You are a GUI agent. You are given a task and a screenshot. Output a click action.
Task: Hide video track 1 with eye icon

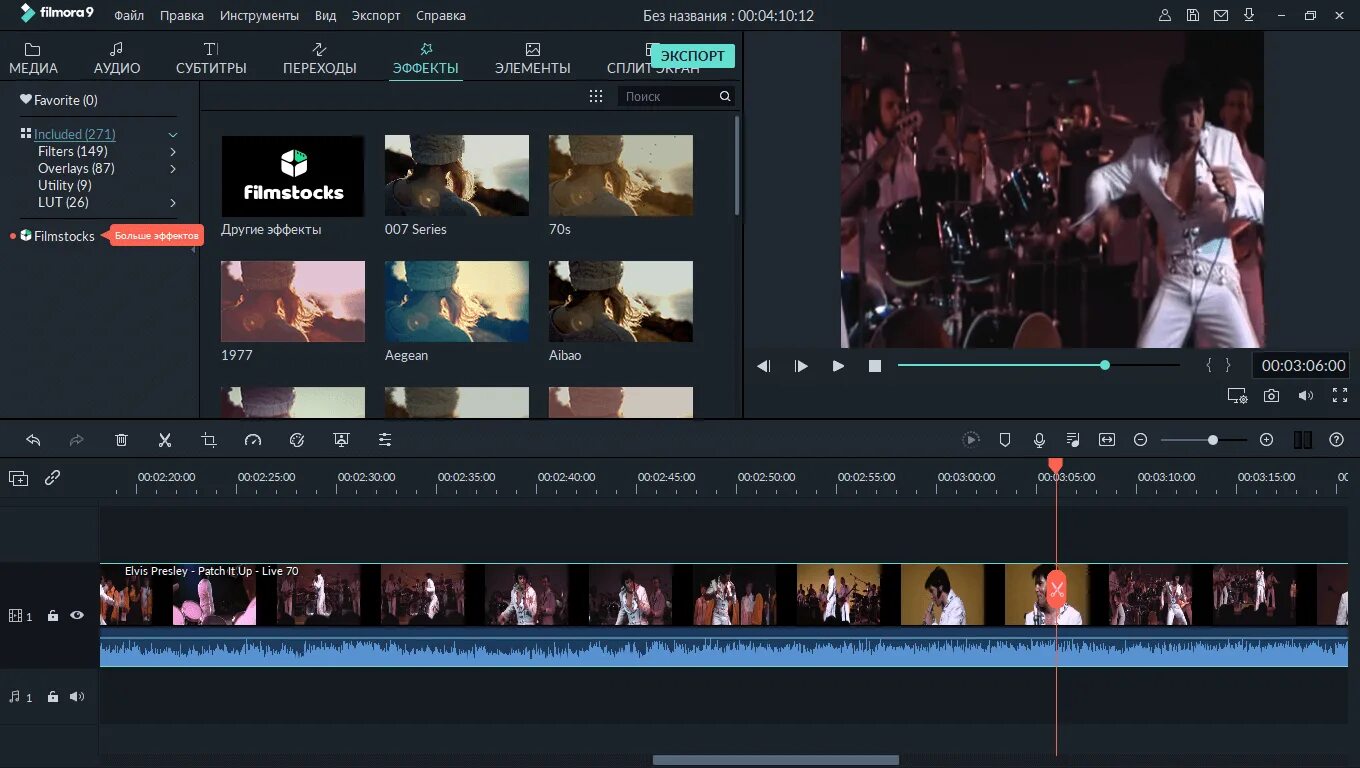(x=77, y=616)
